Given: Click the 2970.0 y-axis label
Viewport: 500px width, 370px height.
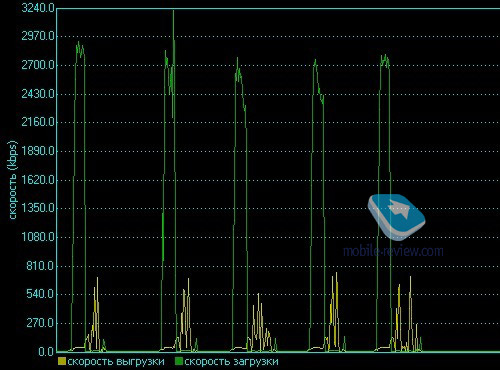Looking at the screenshot, I should tap(38, 36).
